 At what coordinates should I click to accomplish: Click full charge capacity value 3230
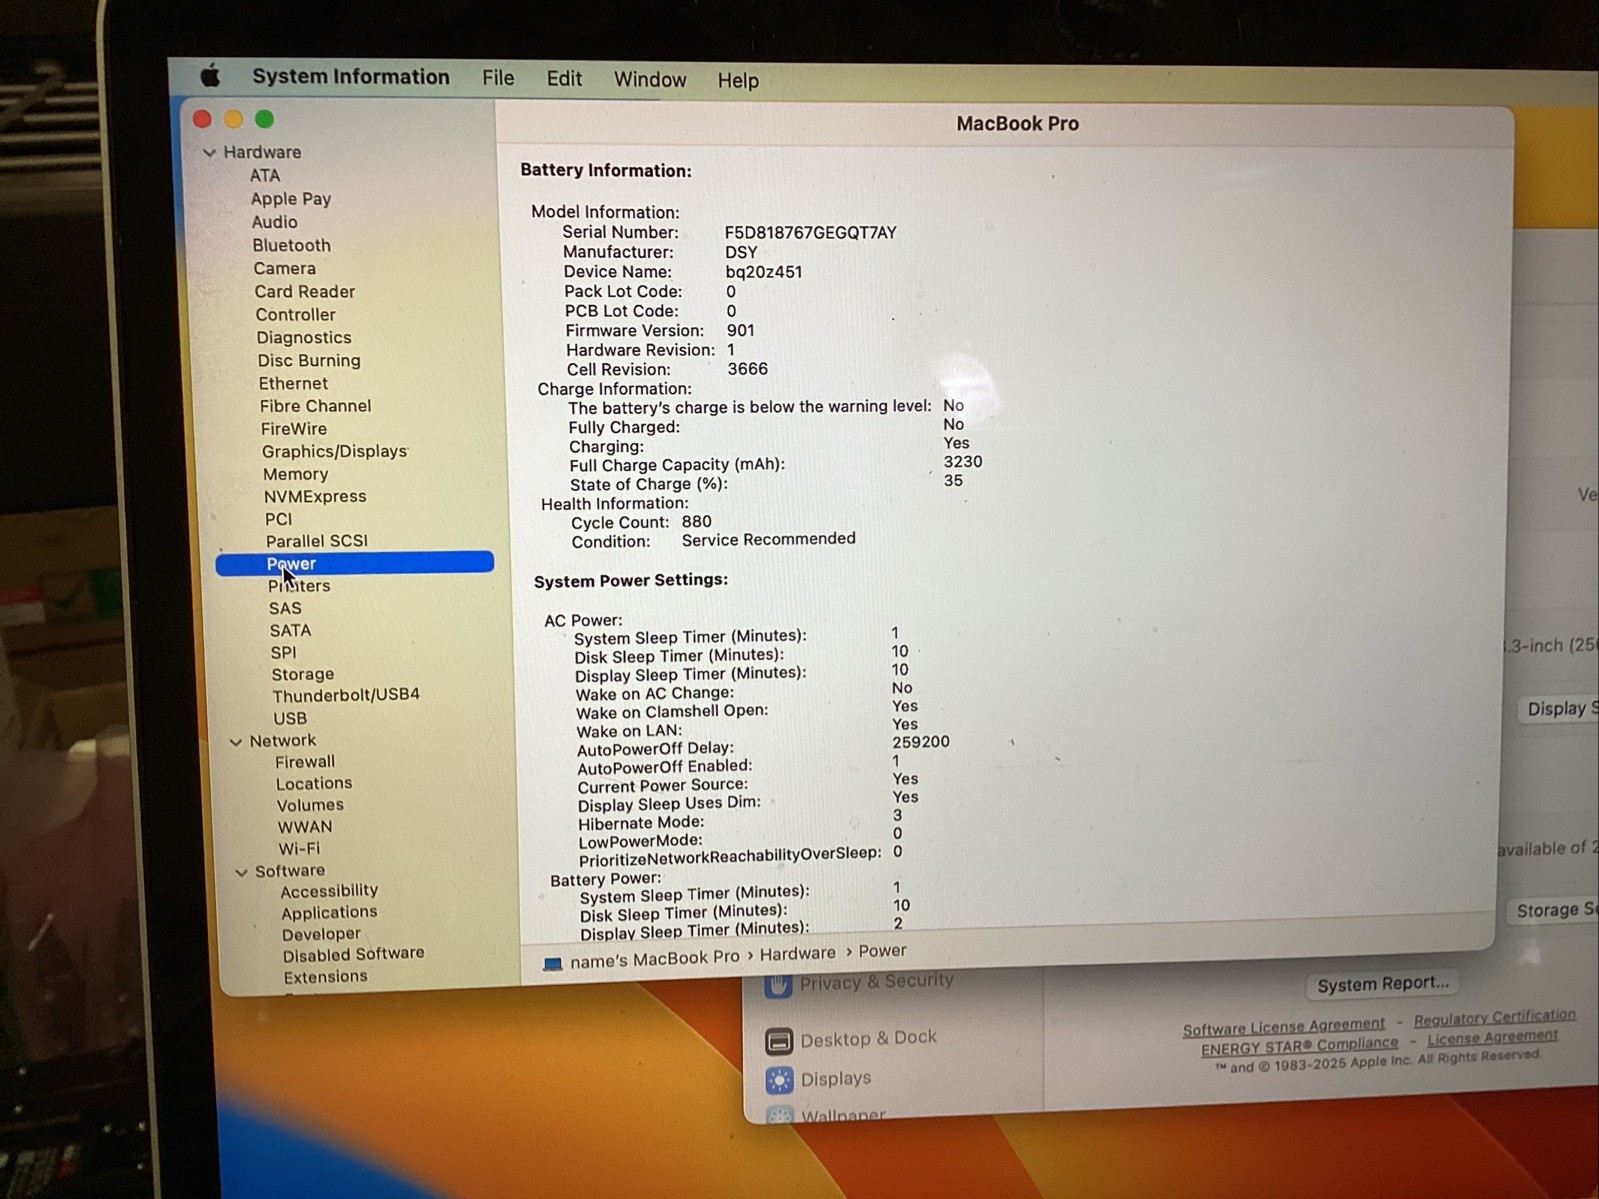click(962, 462)
